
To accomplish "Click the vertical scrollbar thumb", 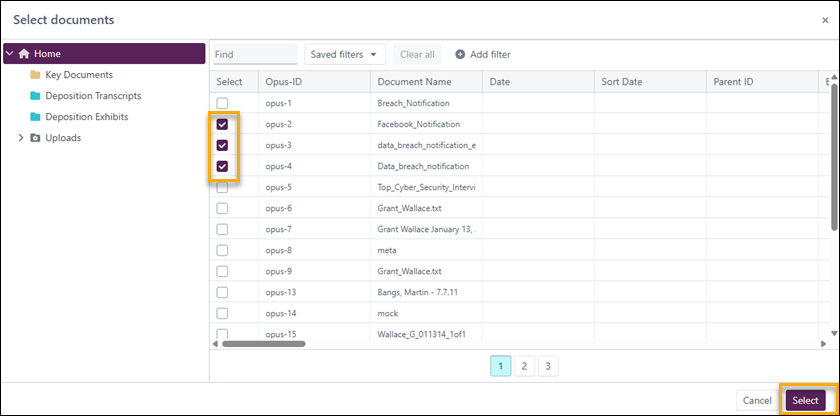I will [835, 157].
